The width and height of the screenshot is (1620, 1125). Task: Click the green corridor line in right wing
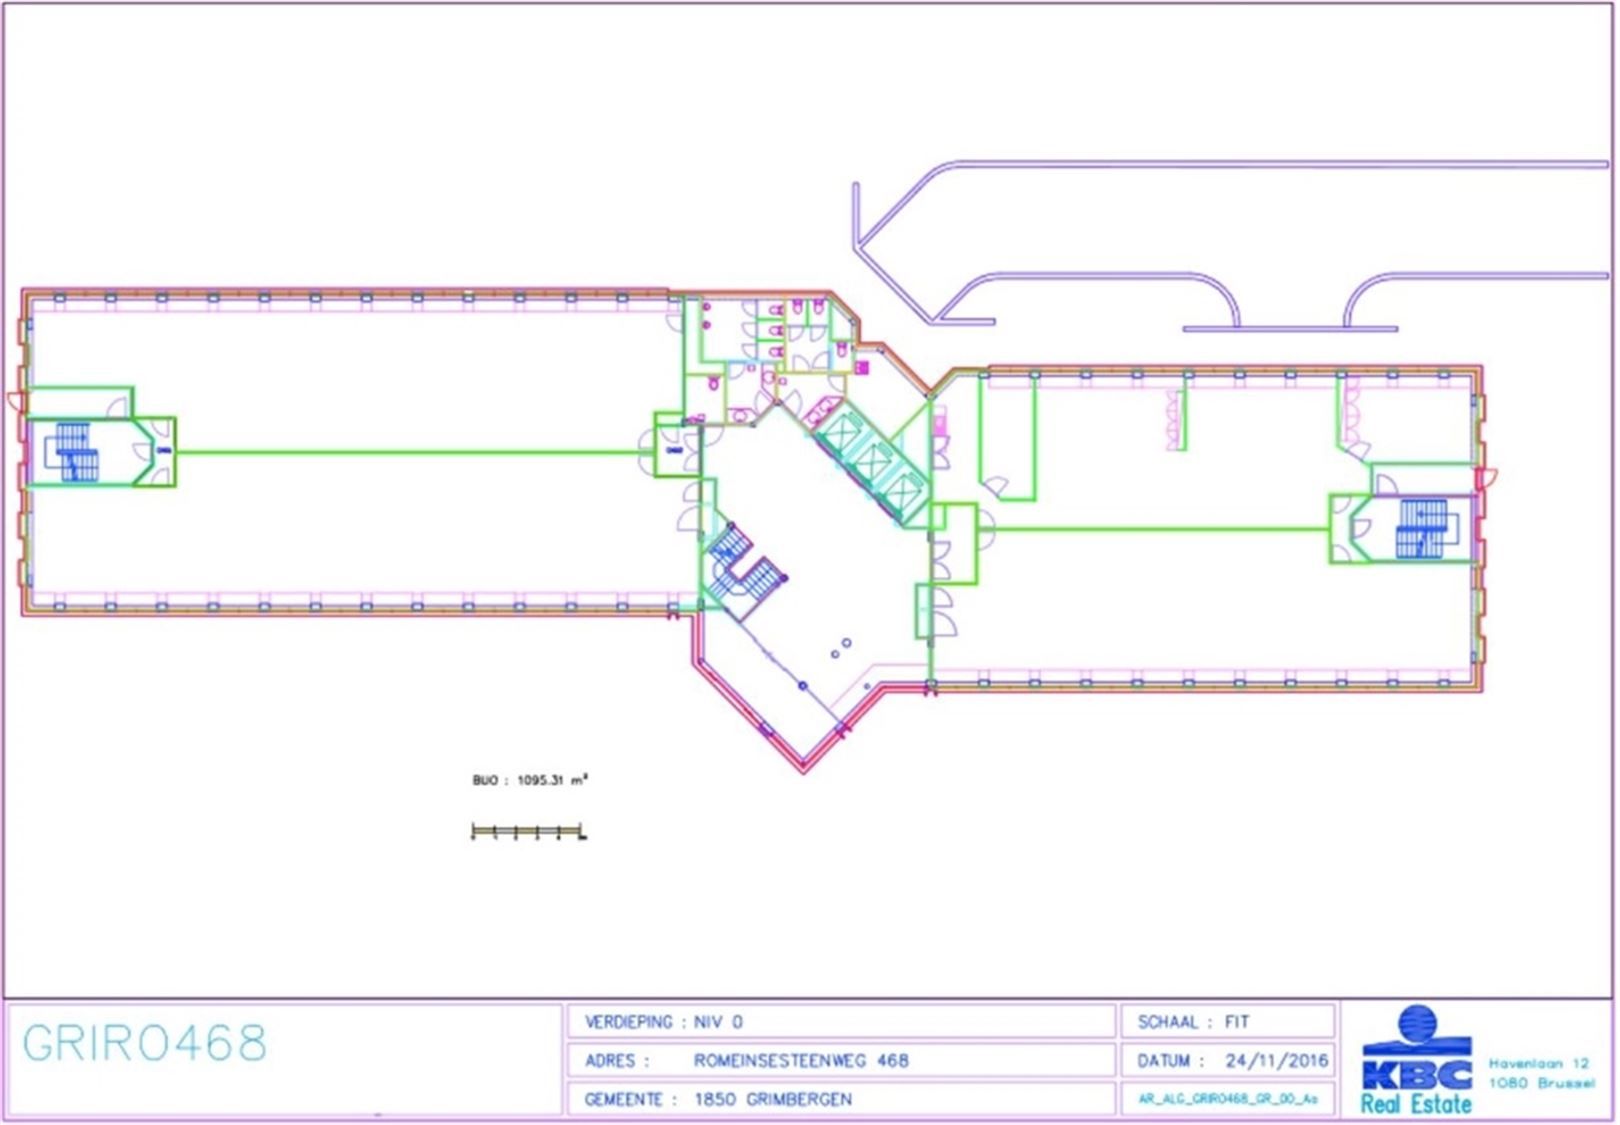[1160, 529]
